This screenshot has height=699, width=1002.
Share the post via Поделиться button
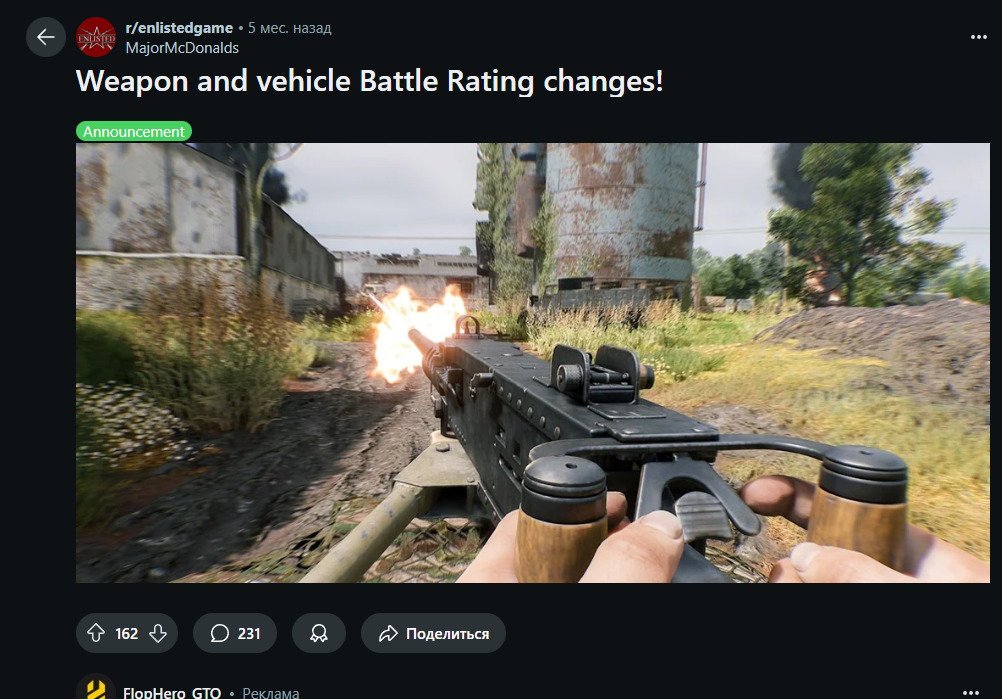[433, 633]
